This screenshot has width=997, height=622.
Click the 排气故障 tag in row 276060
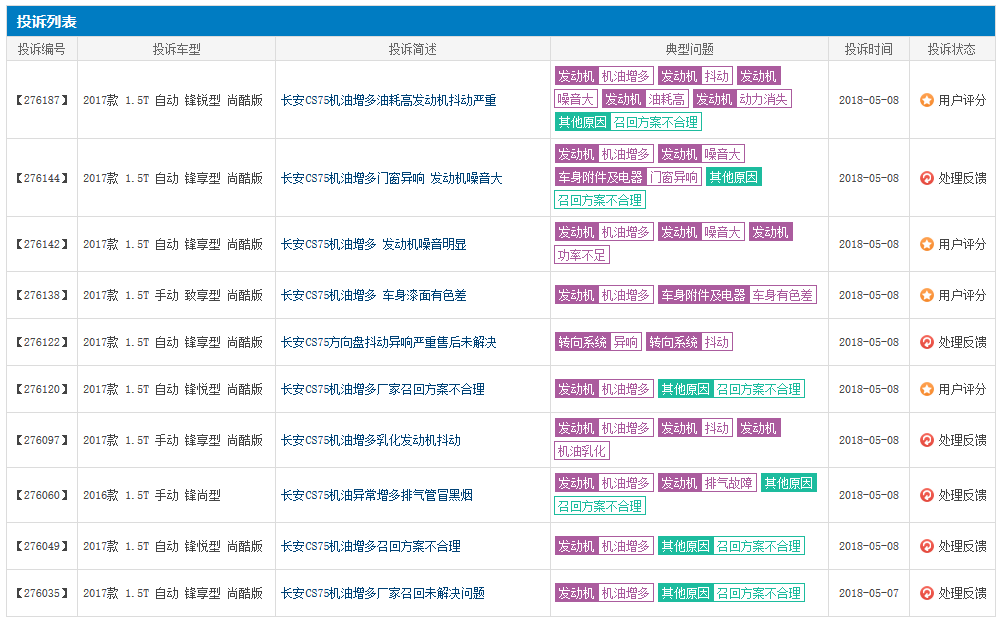pos(729,483)
